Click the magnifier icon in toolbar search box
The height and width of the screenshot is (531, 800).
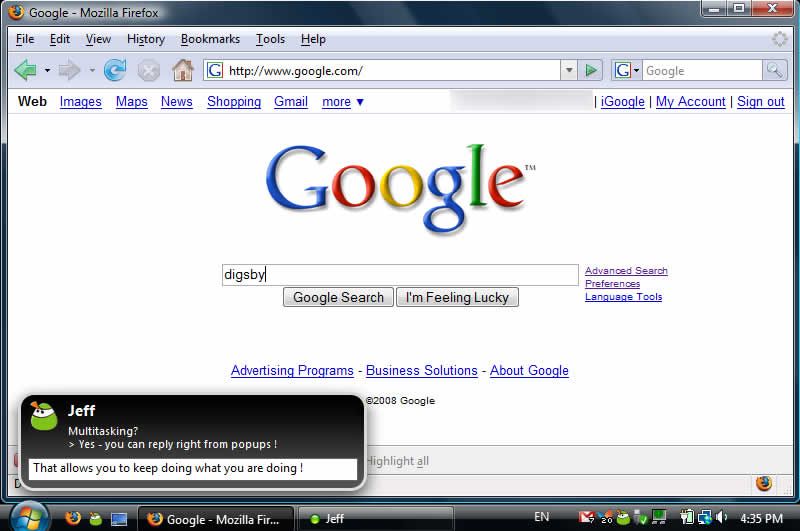point(774,70)
